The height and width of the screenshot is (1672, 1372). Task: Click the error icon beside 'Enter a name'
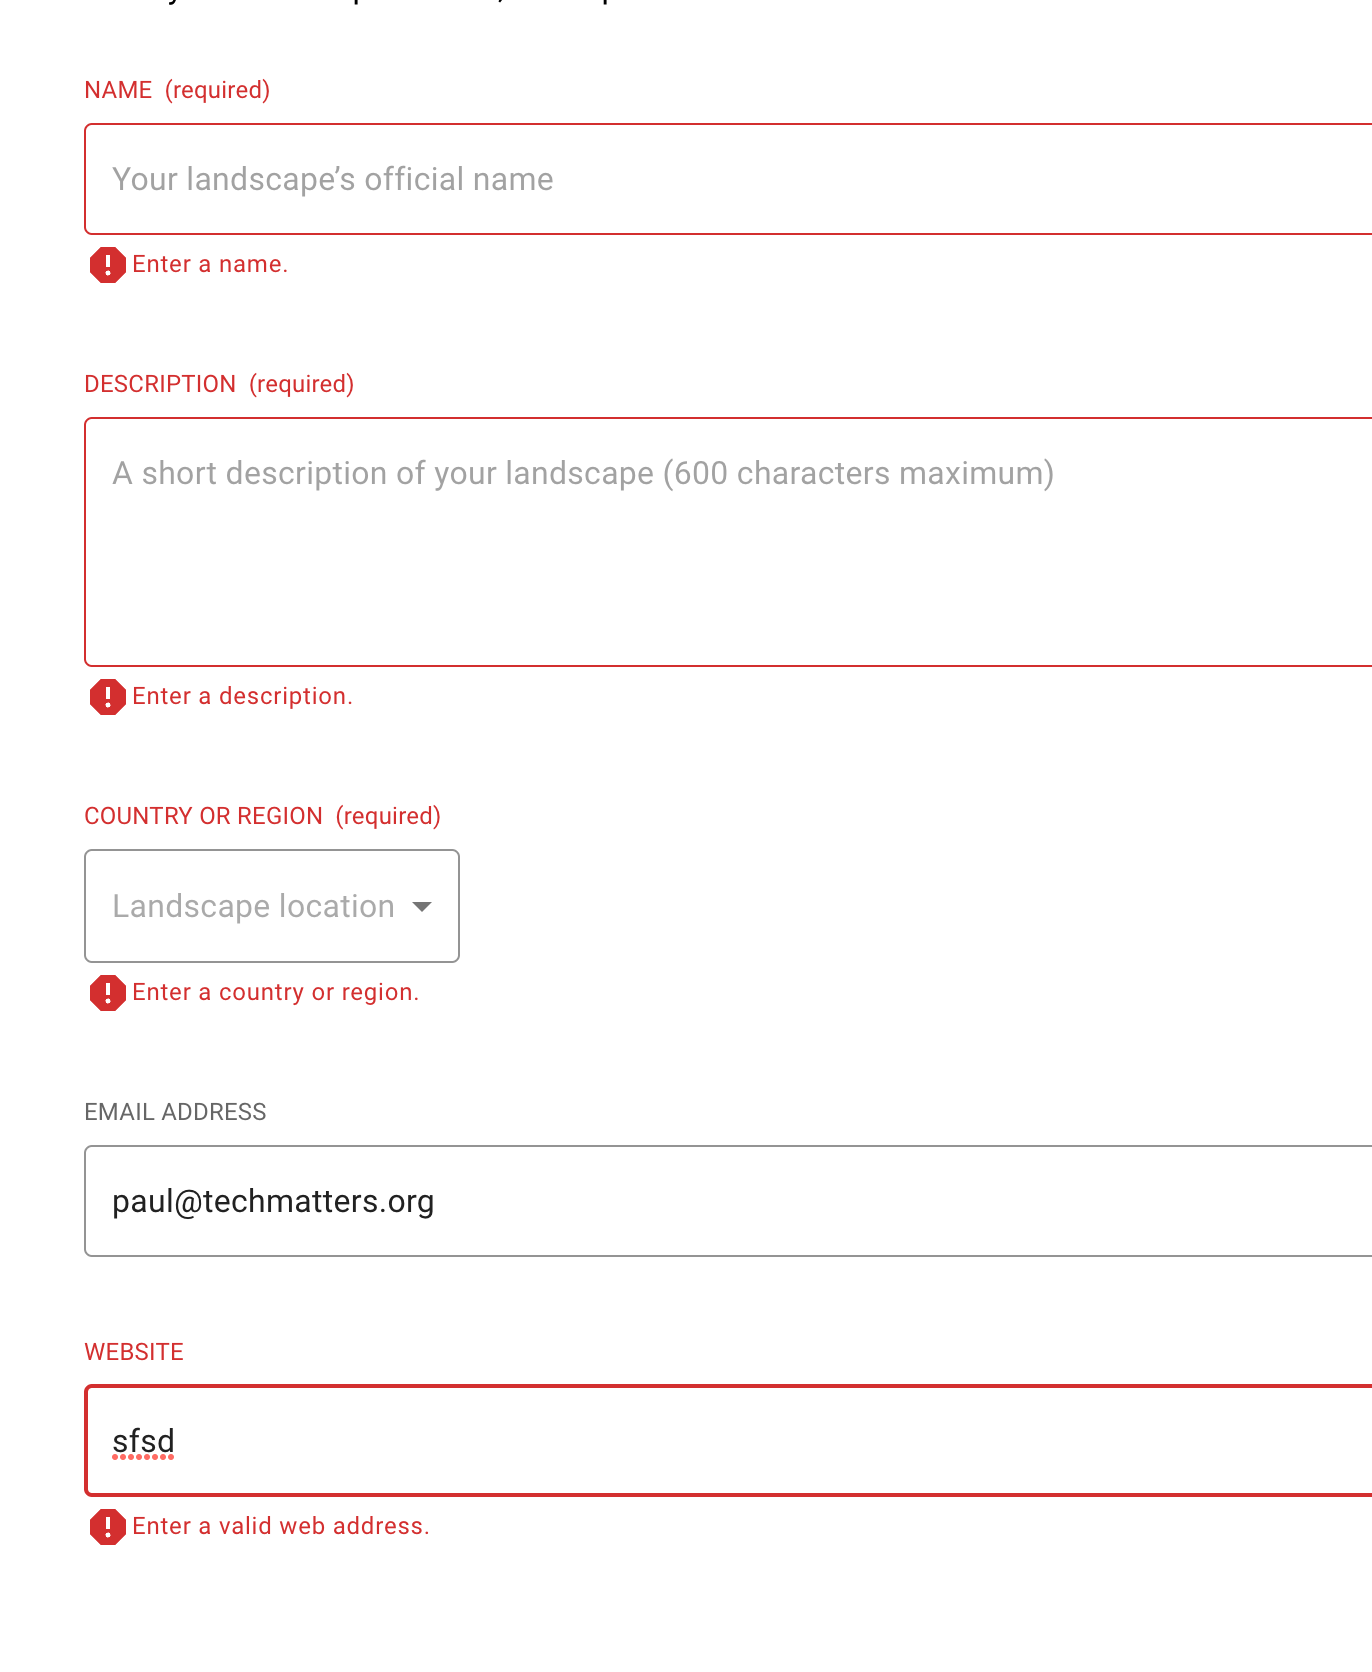point(107,265)
